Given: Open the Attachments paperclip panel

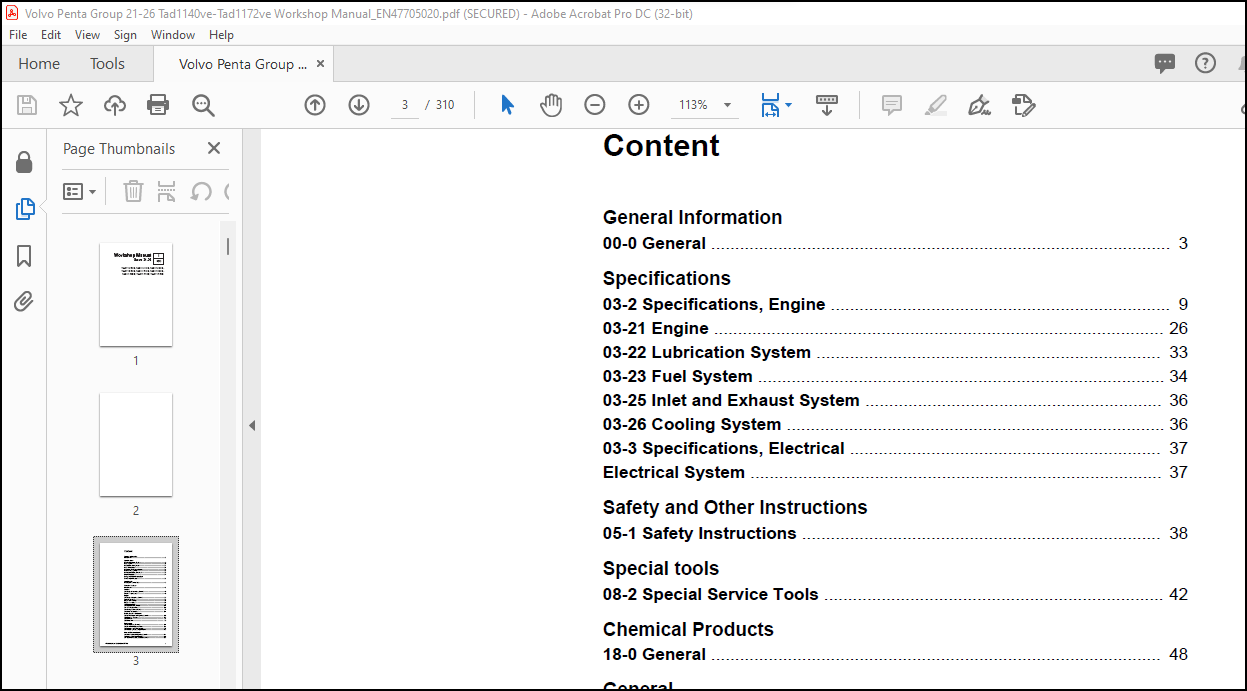Looking at the screenshot, I should tap(25, 301).
